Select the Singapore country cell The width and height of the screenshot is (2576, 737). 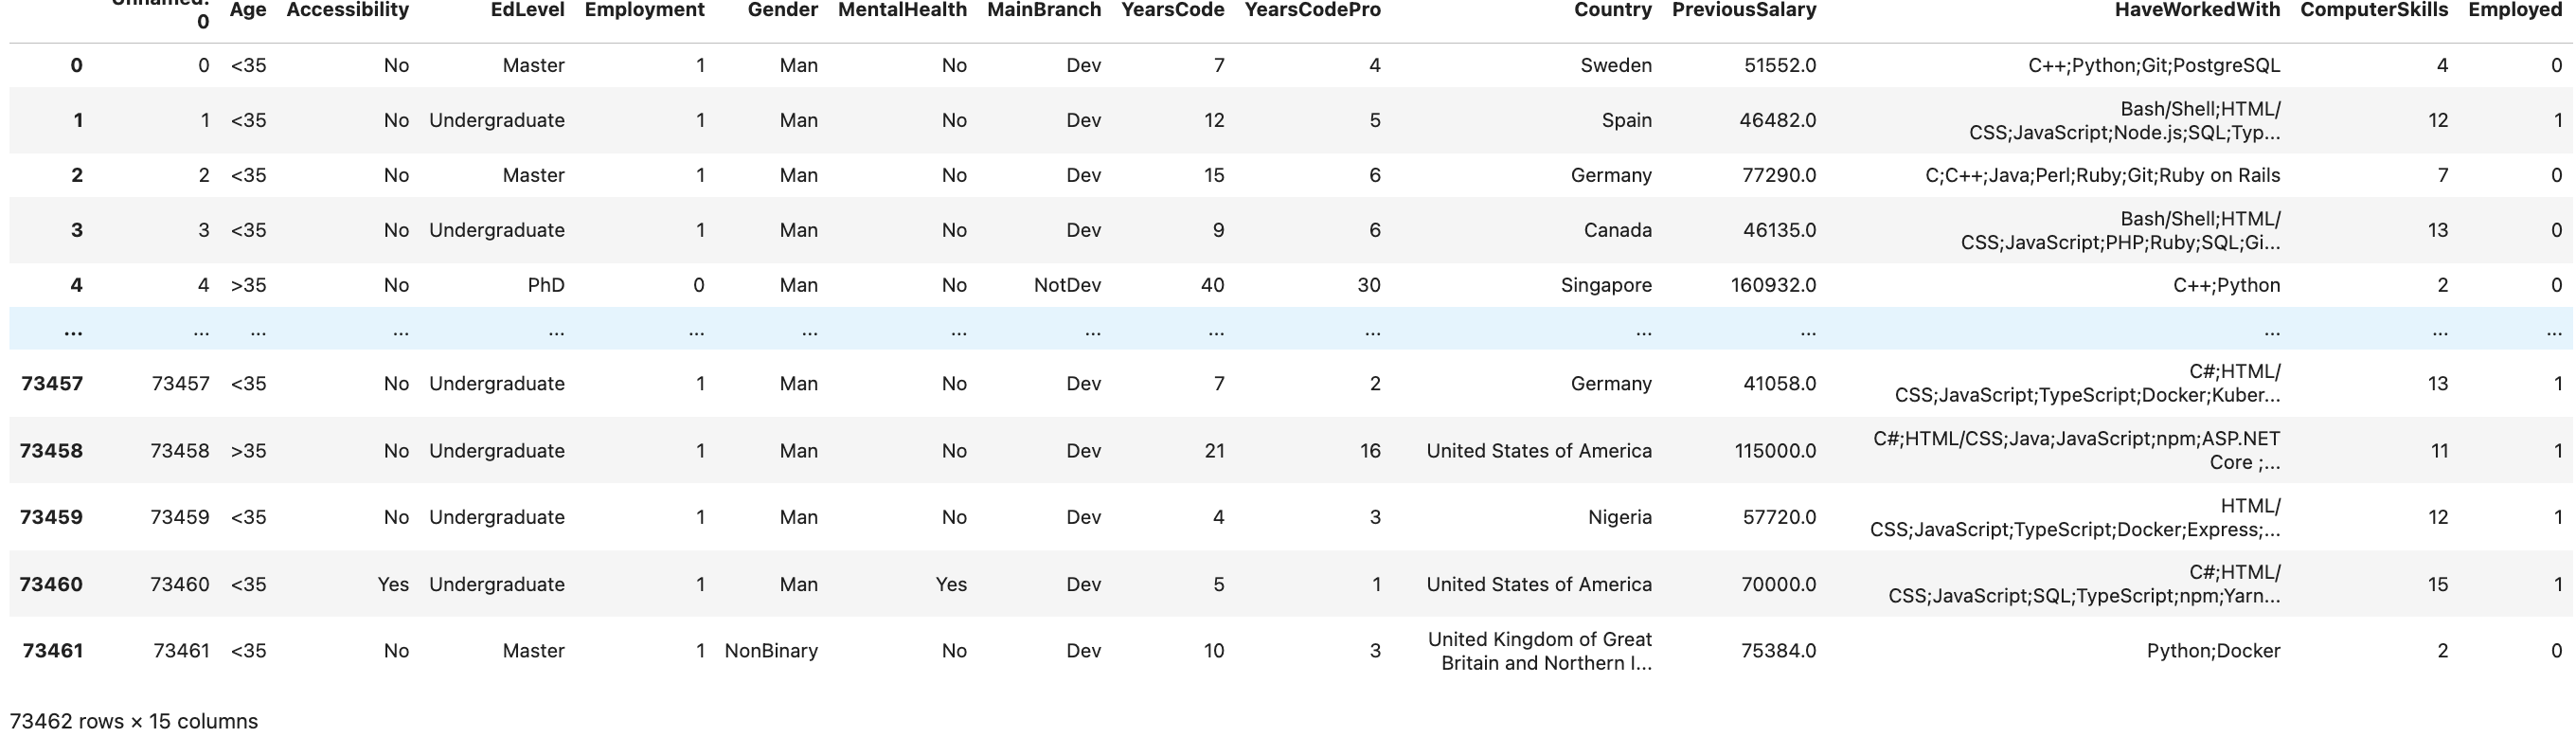(1606, 285)
